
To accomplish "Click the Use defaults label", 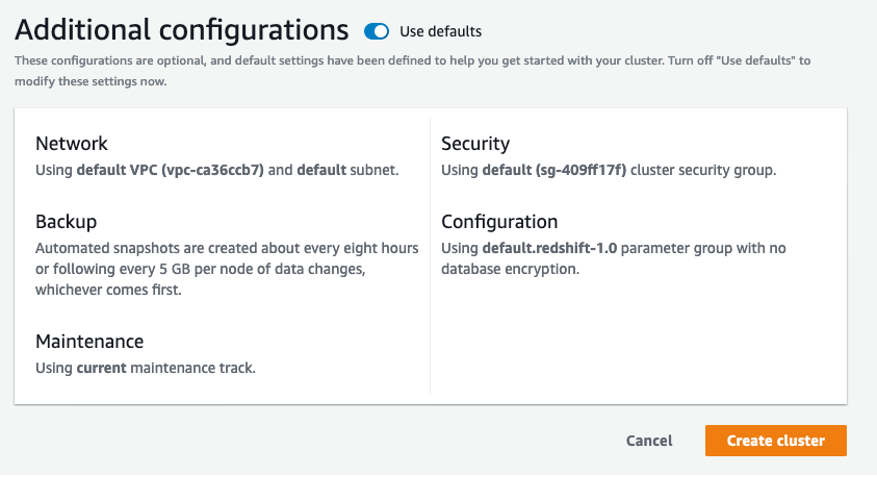I will [440, 31].
